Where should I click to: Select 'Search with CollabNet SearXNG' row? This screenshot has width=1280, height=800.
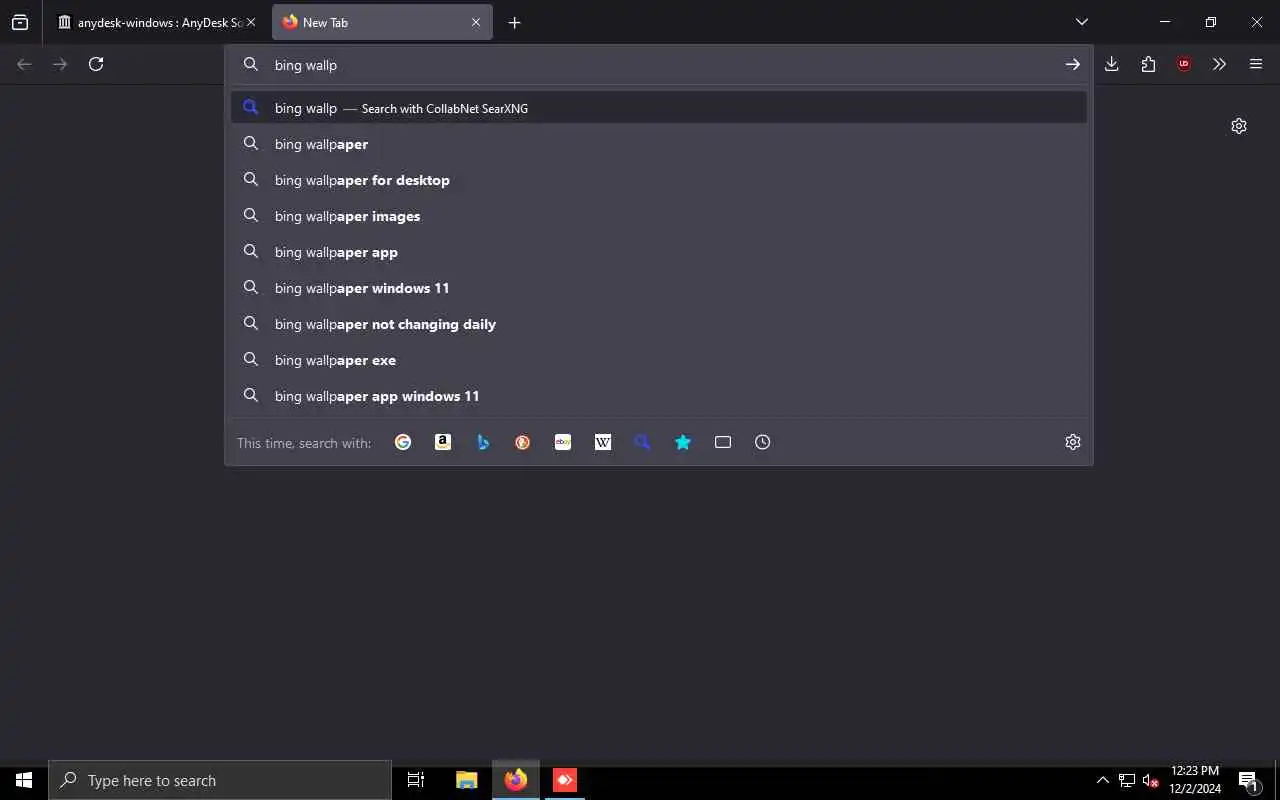659,108
